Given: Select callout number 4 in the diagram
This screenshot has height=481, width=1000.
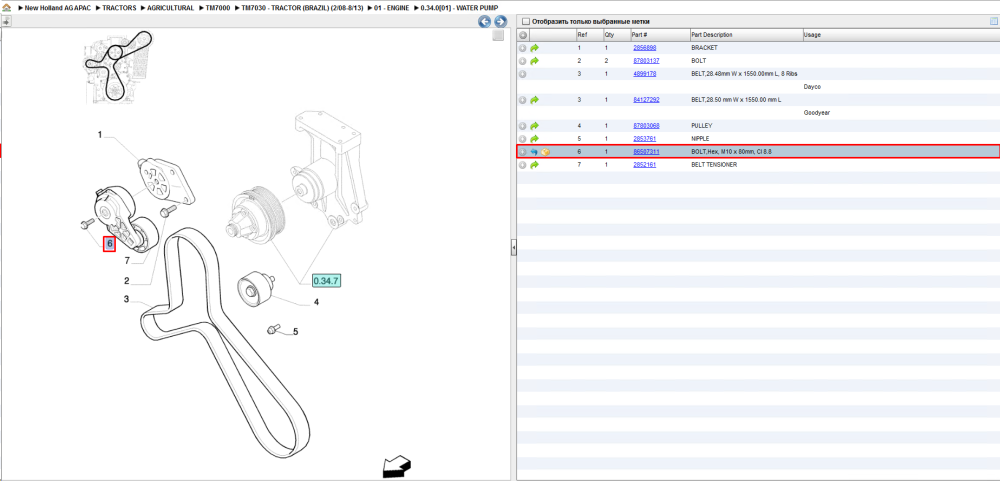Looking at the screenshot, I should click(316, 303).
